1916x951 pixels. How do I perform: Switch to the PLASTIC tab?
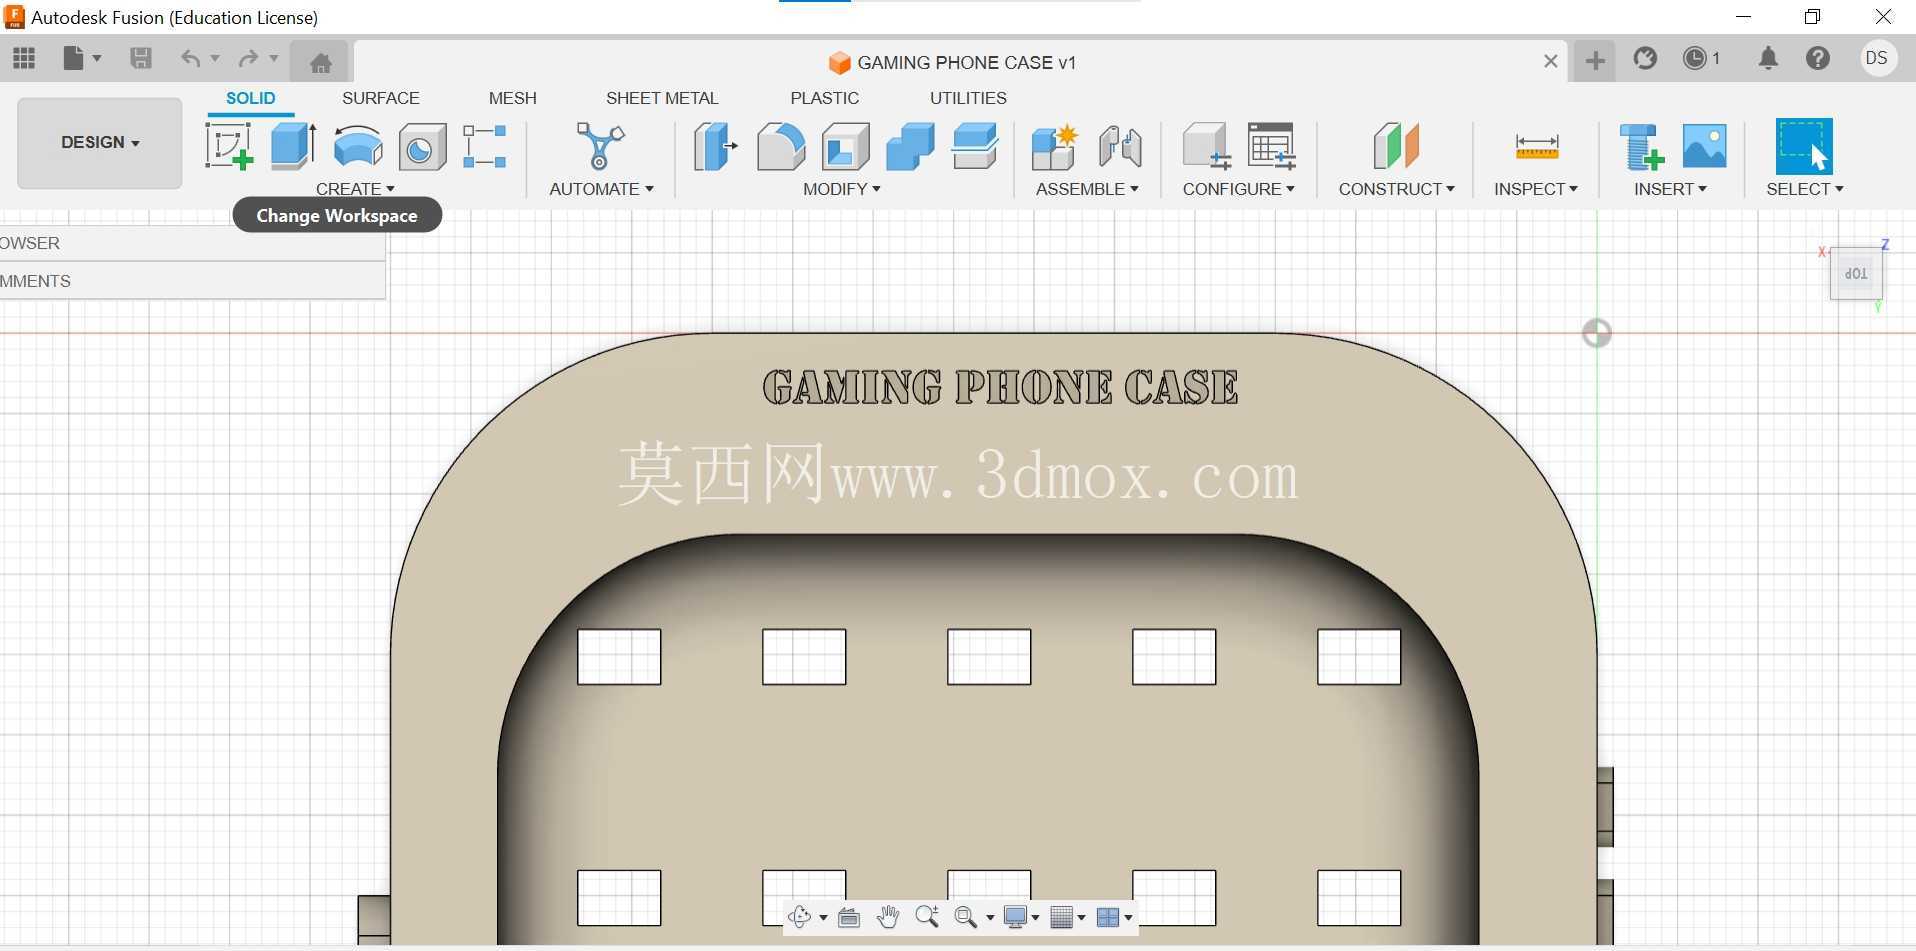825,98
